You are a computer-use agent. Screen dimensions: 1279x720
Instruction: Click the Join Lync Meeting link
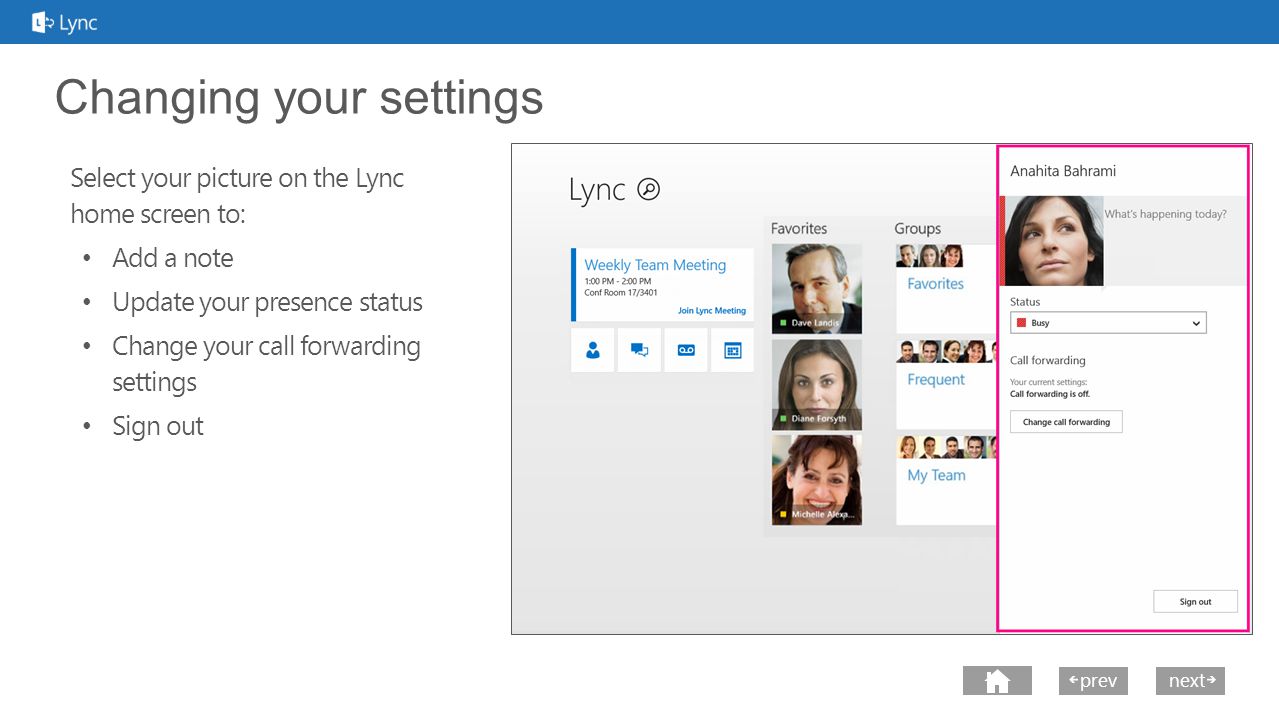(712, 311)
